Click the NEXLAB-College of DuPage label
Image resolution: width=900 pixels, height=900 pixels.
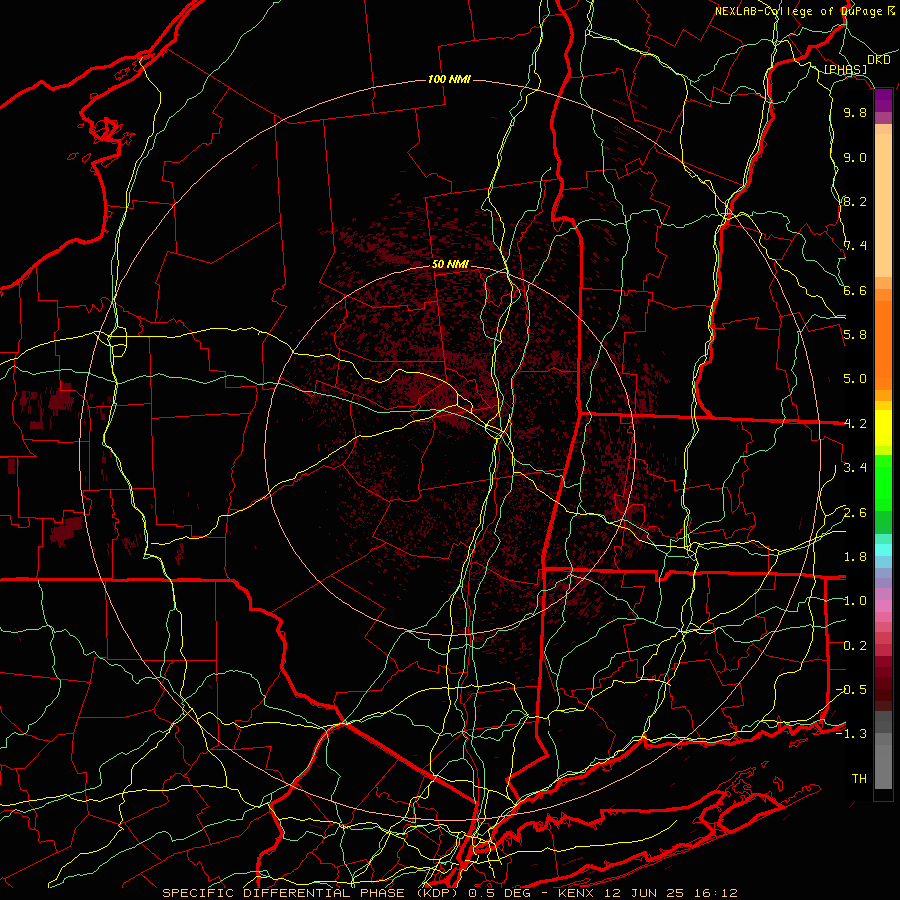(x=799, y=11)
